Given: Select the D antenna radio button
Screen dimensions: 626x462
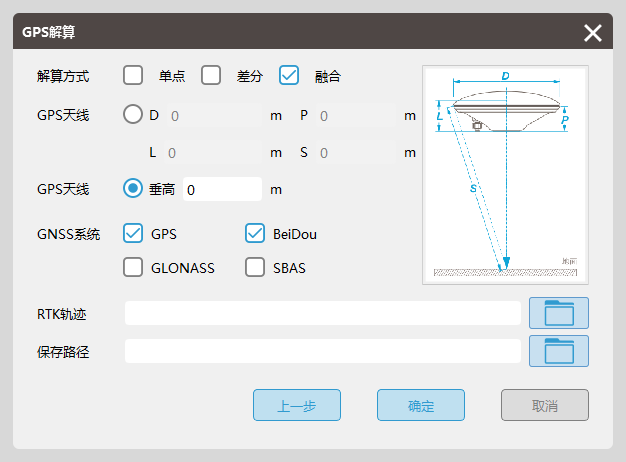Looking at the screenshot, I should click(x=133, y=115).
